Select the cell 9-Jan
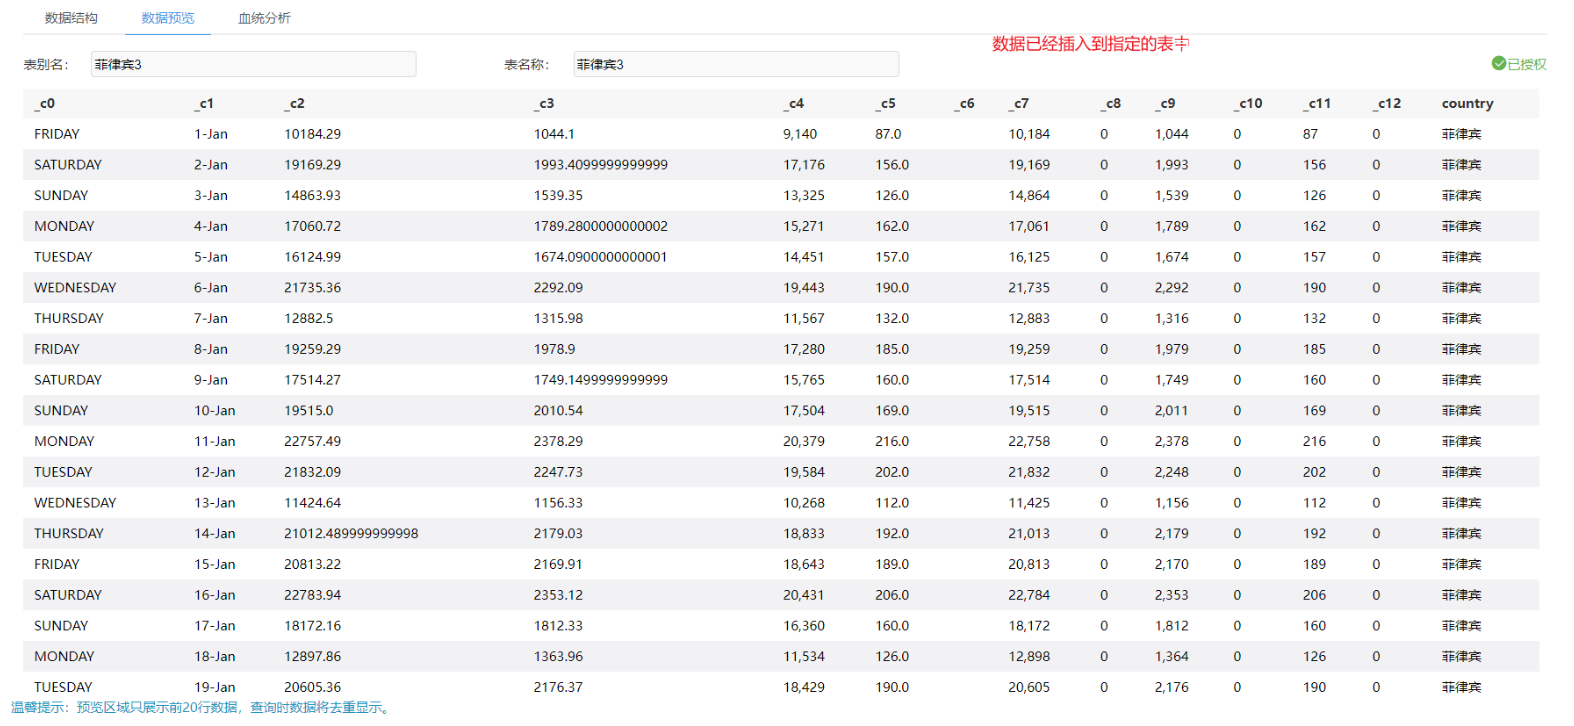1574x726 pixels. pos(211,380)
